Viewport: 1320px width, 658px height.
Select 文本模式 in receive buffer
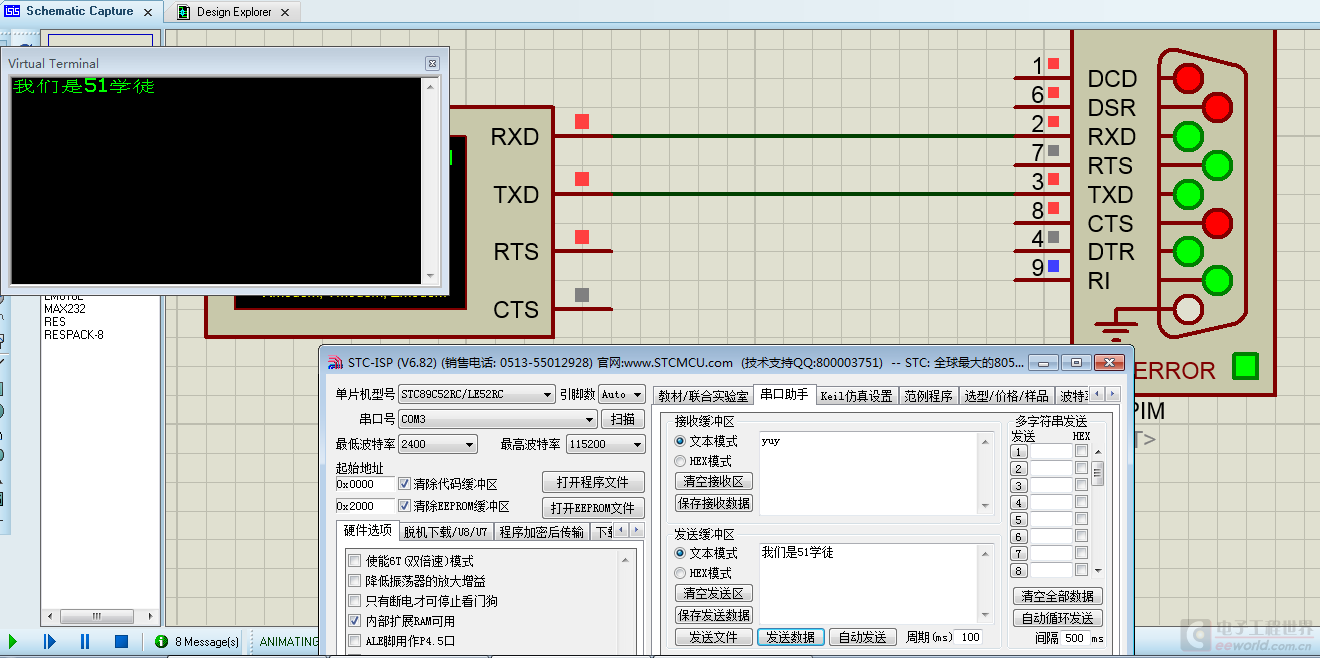[680, 441]
